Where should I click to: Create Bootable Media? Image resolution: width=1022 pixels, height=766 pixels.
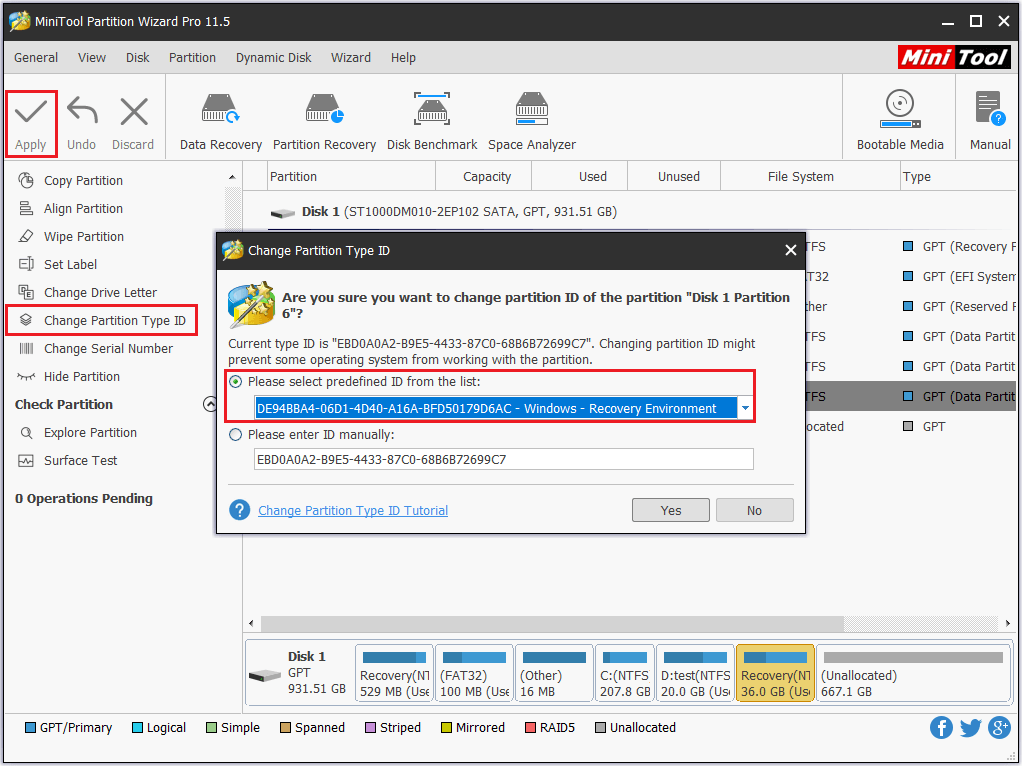[x=899, y=121]
